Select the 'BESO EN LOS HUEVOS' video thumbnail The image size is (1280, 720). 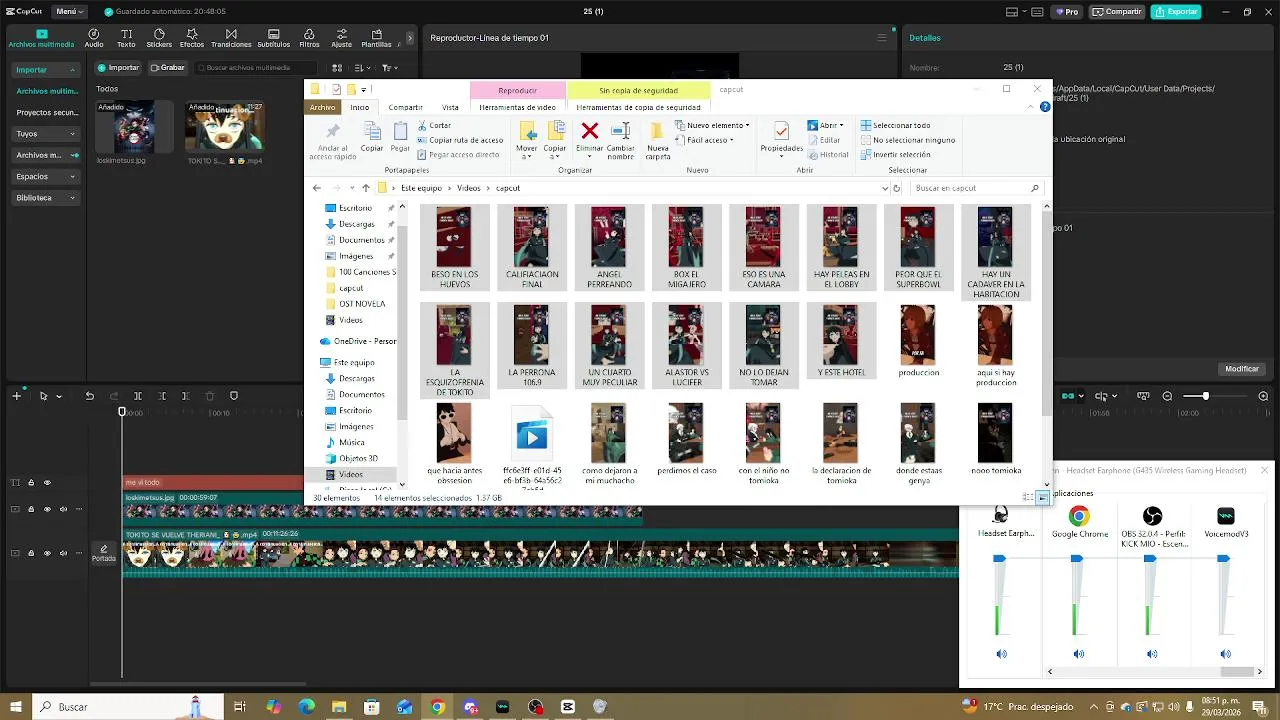pos(454,247)
